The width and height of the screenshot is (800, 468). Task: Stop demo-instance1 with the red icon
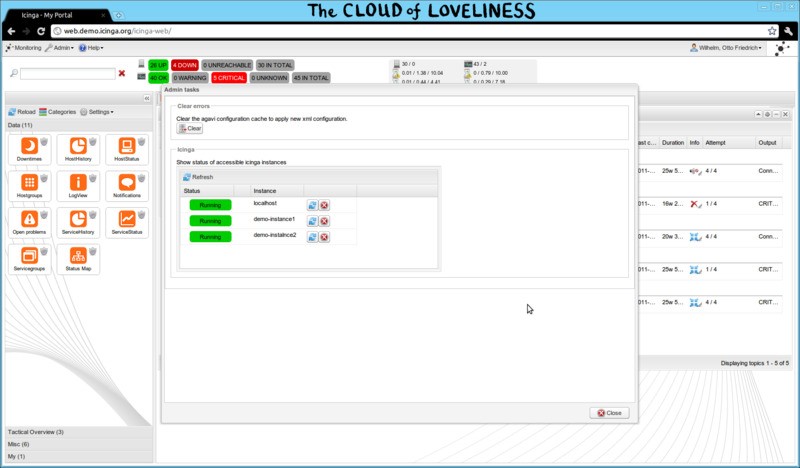tap(324, 221)
